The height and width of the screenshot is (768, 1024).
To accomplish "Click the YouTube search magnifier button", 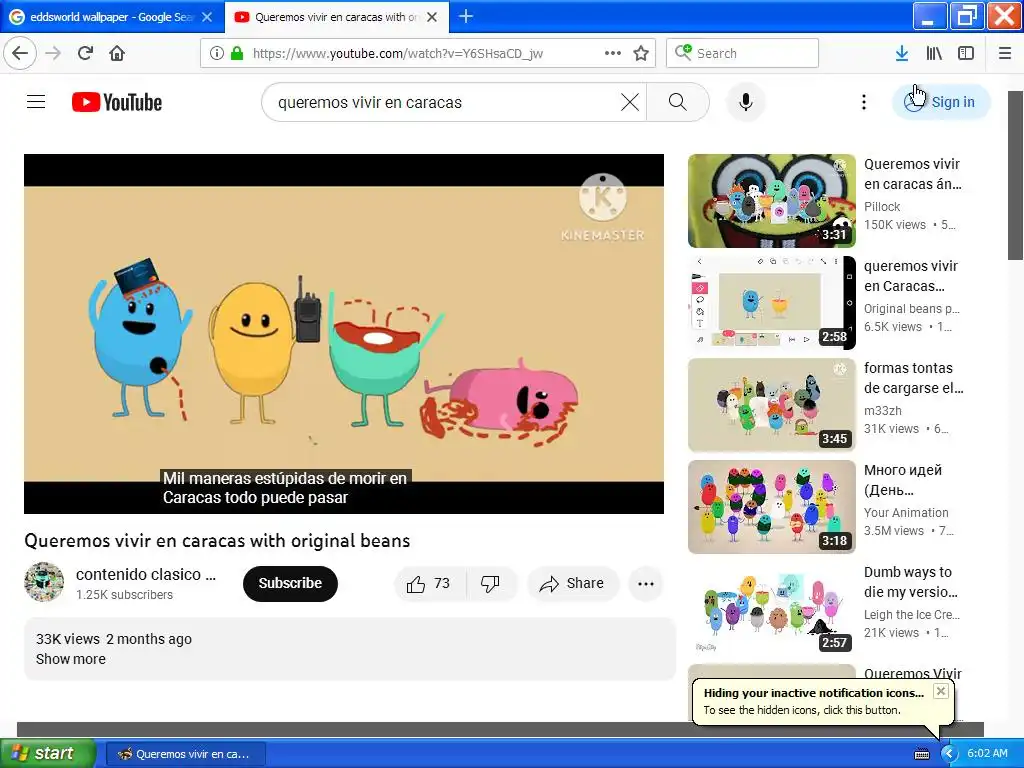I will (x=678, y=102).
